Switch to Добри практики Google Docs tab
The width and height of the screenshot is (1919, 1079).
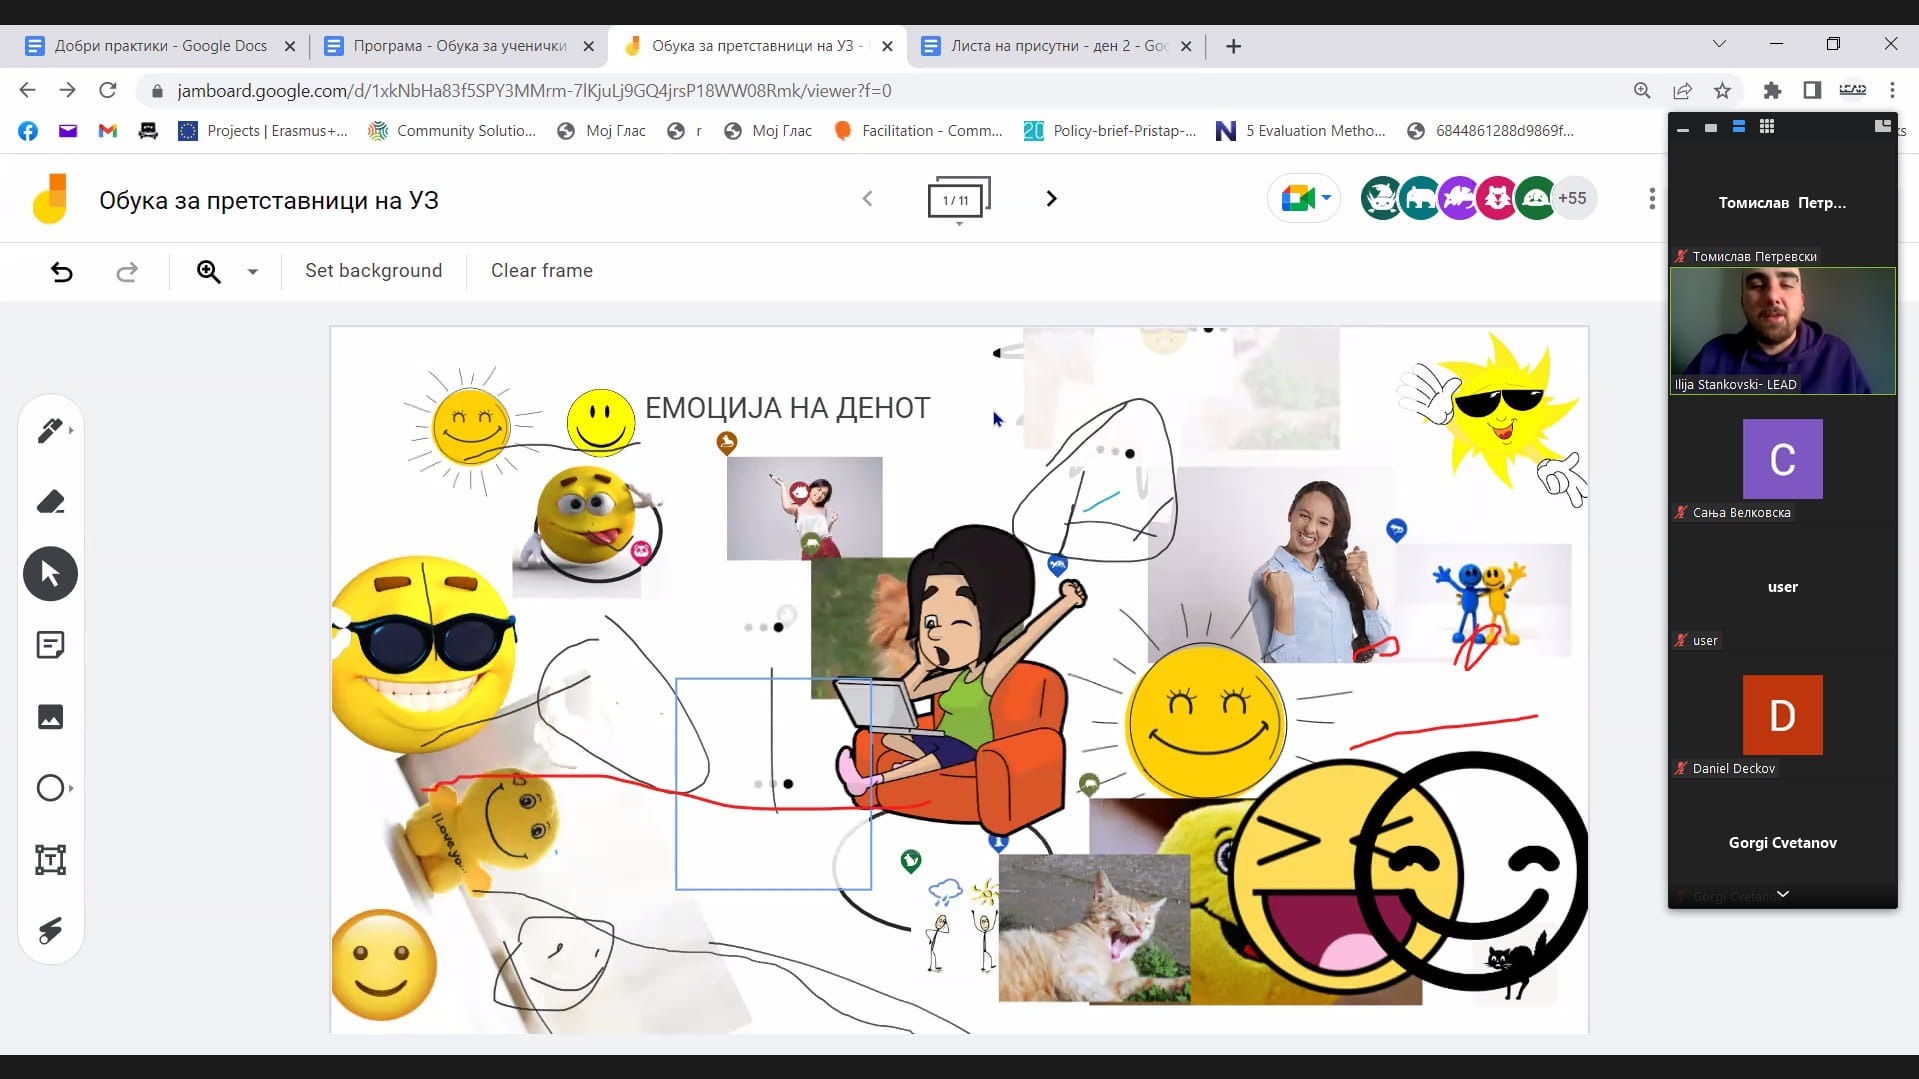tap(160, 46)
